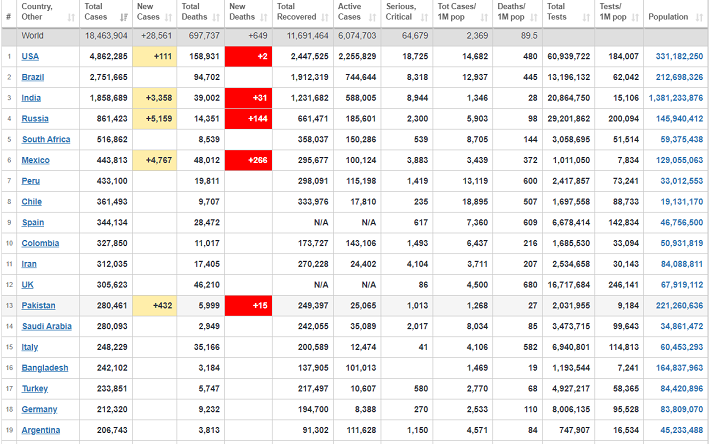This screenshot has height=444, width=710.
Task: Select World new cases +28,561 cell
Action: pos(154,36)
